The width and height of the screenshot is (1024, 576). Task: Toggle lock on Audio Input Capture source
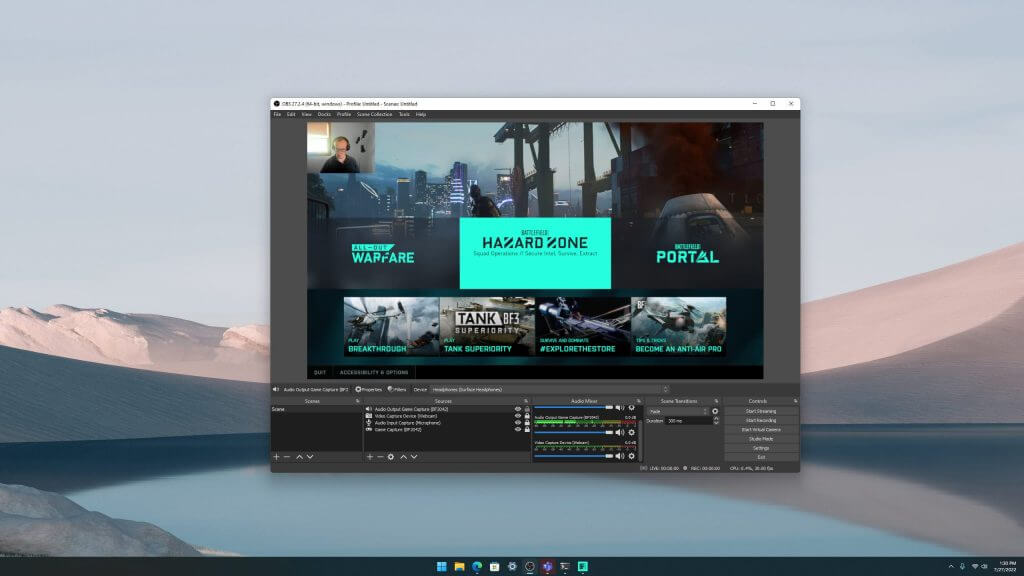click(527, 423)
